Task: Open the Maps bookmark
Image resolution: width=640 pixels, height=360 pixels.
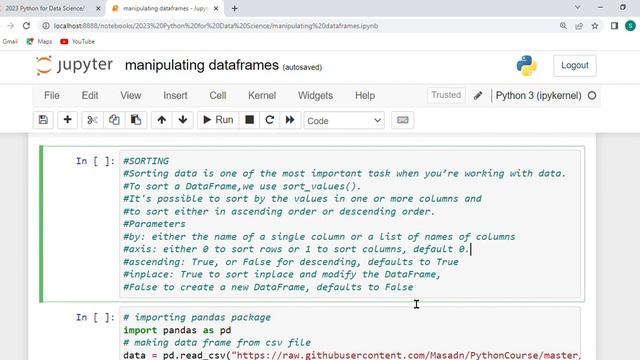Action: tap(40, 42)
